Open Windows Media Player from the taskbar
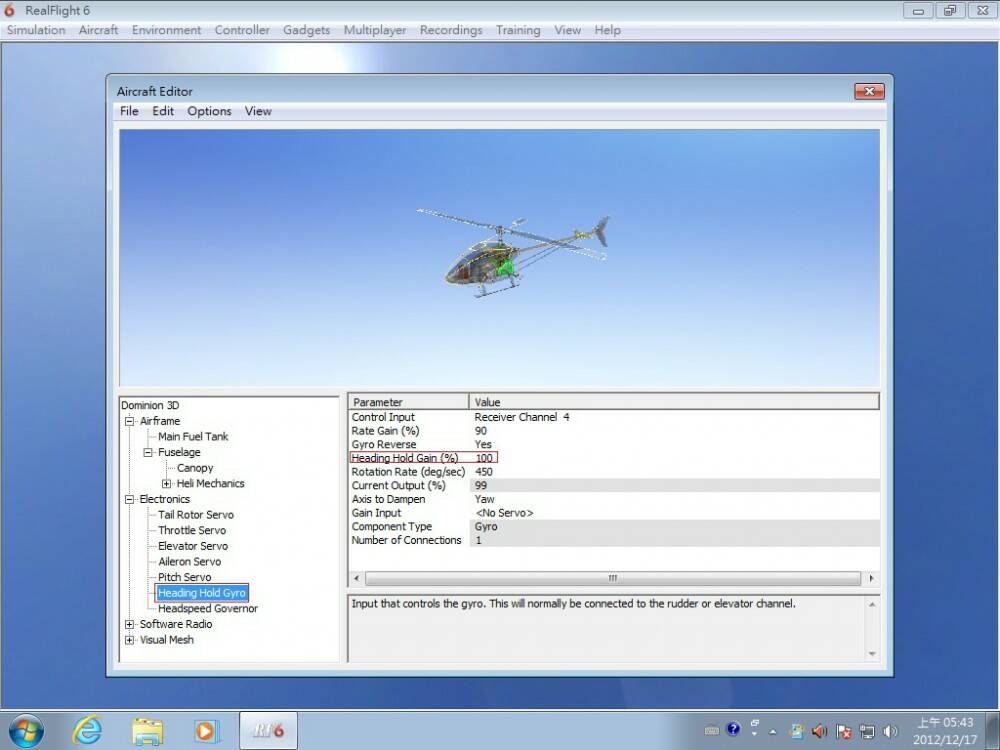This screenshot has height=750, width=1000. coord(206,732)
